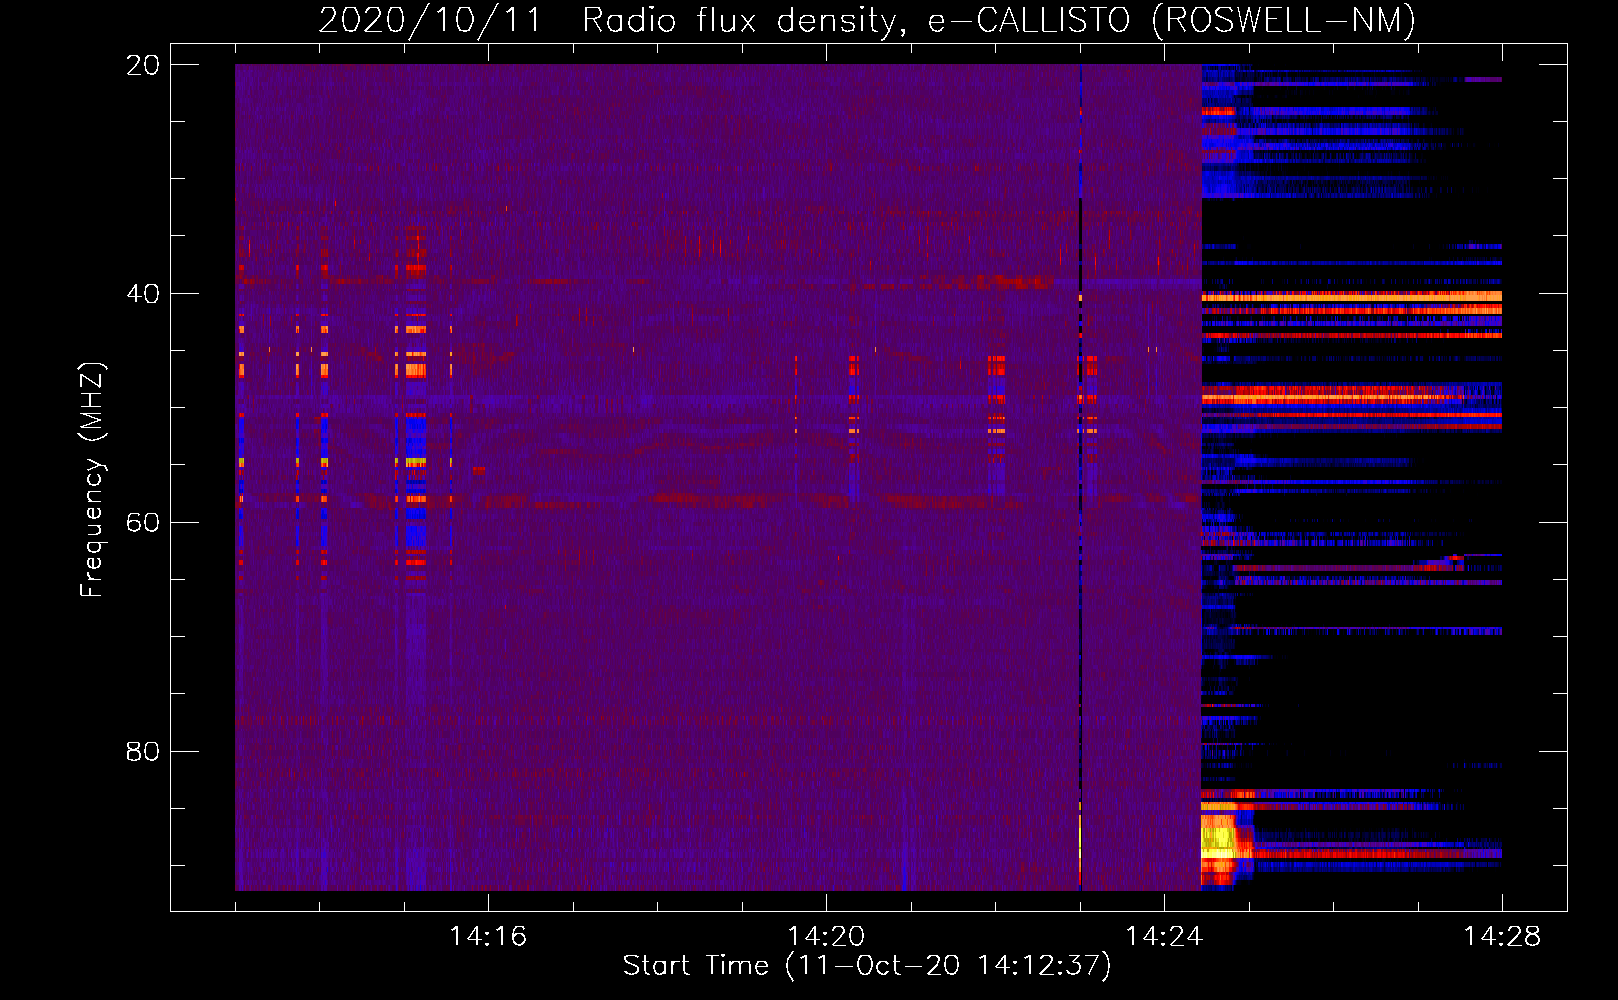Click the time tick label '14:24'

coord(1164,936)
